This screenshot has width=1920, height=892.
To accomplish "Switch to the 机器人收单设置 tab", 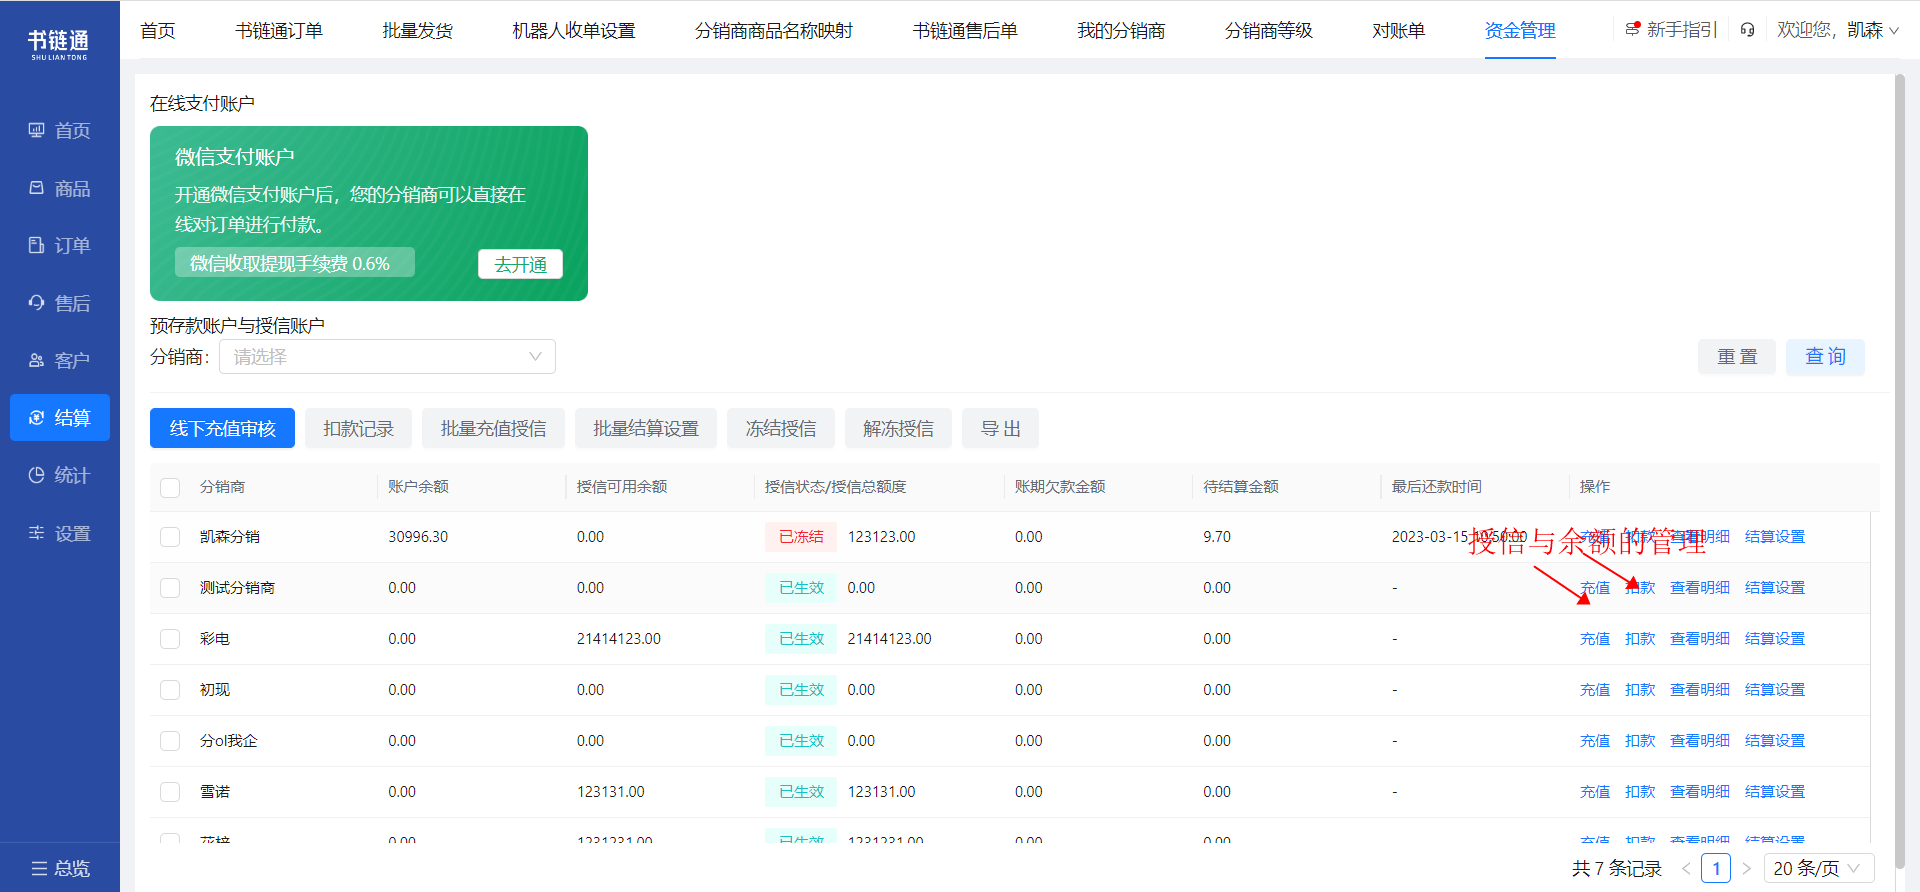I will (574, 31).
